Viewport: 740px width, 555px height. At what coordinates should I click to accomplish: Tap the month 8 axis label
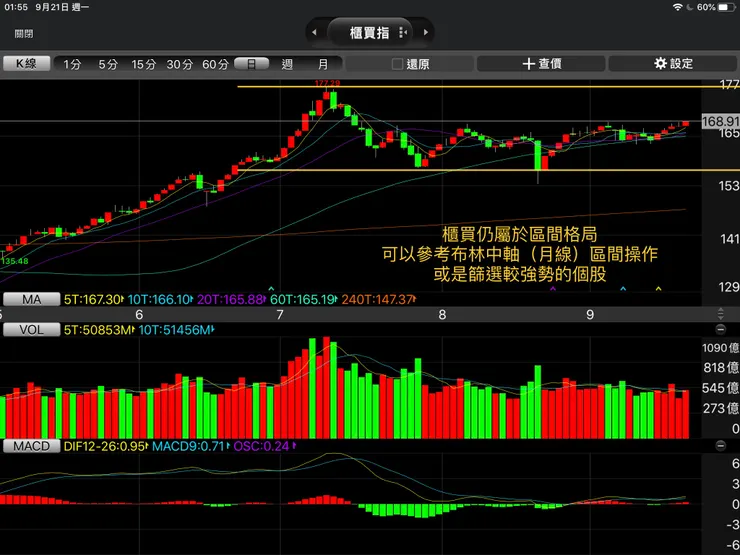(x=442, y=314)
